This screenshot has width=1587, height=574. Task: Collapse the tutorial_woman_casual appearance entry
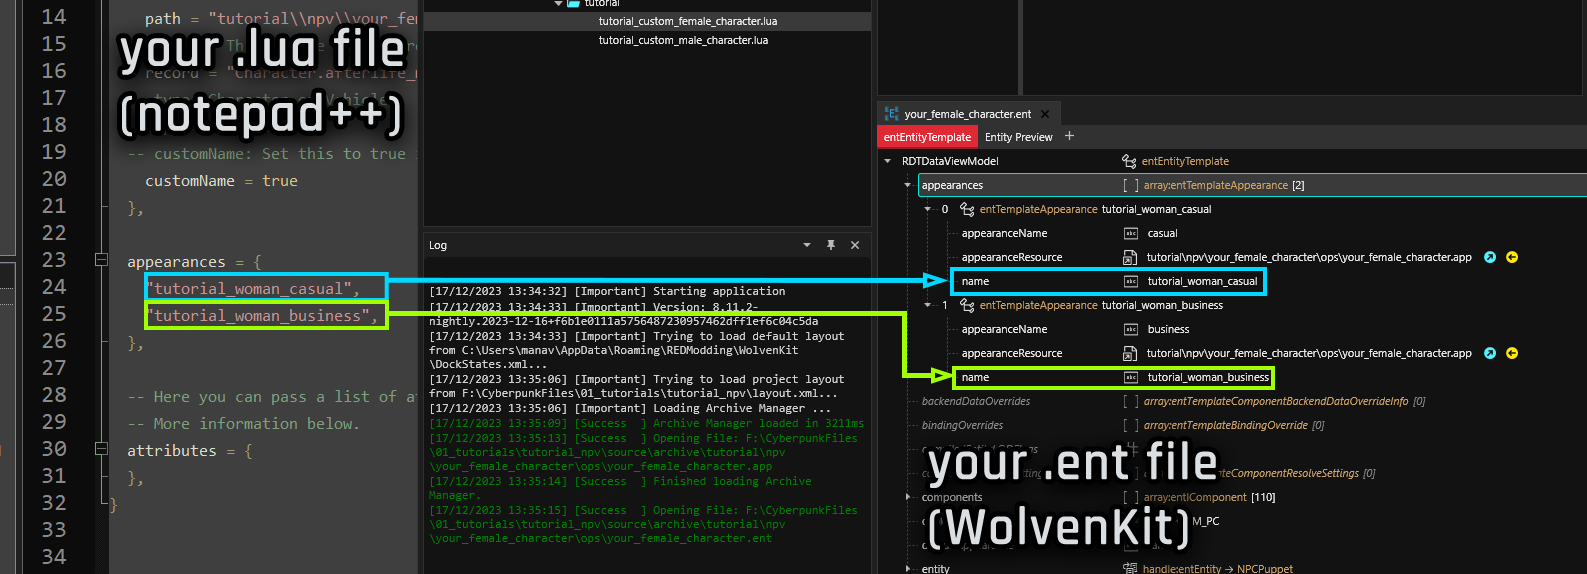928,209
